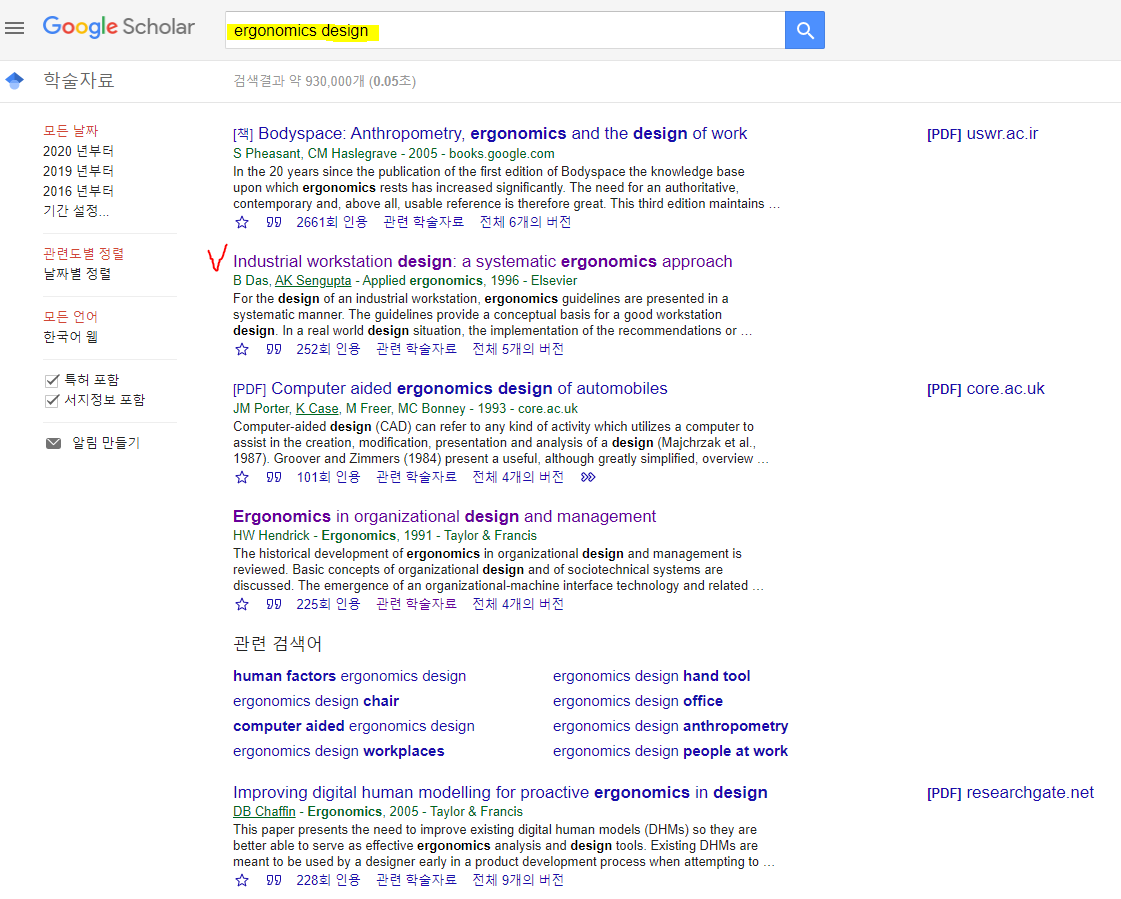Screen dimensions: 1121x899
Task: Search related: ergonomics design chair
Action: [x=316, y=702]
